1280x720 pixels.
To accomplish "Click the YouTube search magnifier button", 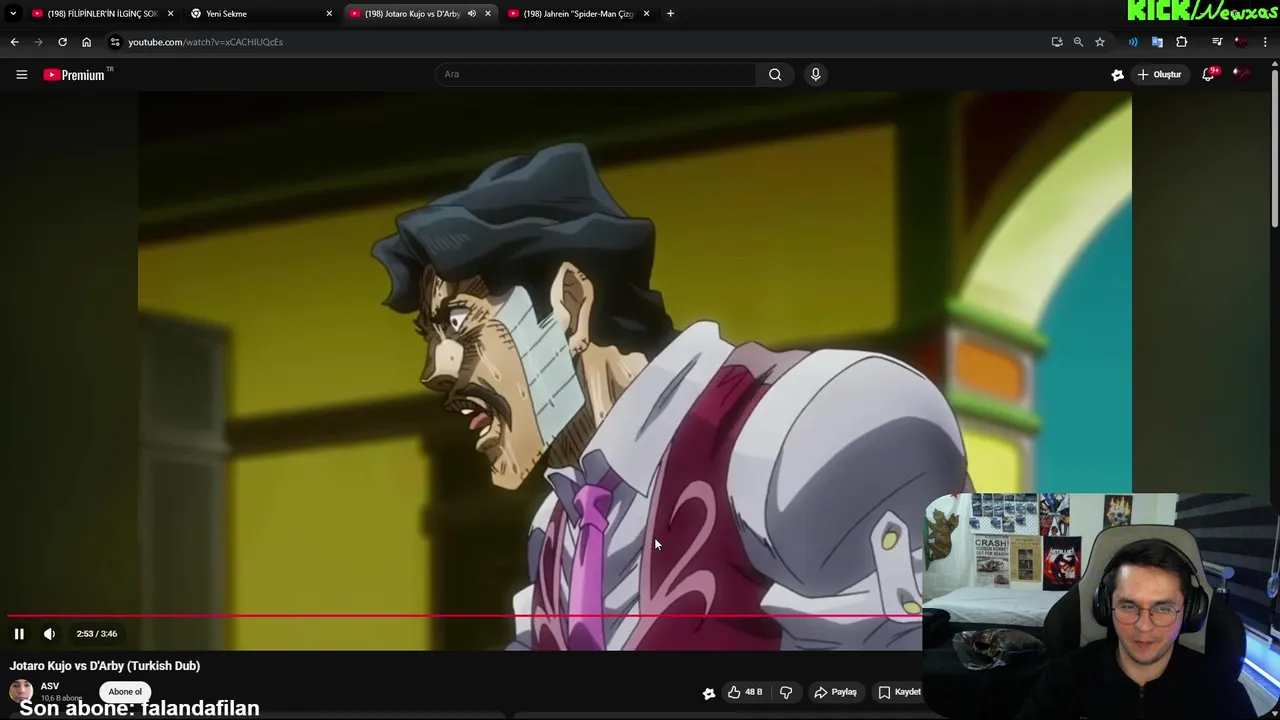I will click(x=775, y=74).
